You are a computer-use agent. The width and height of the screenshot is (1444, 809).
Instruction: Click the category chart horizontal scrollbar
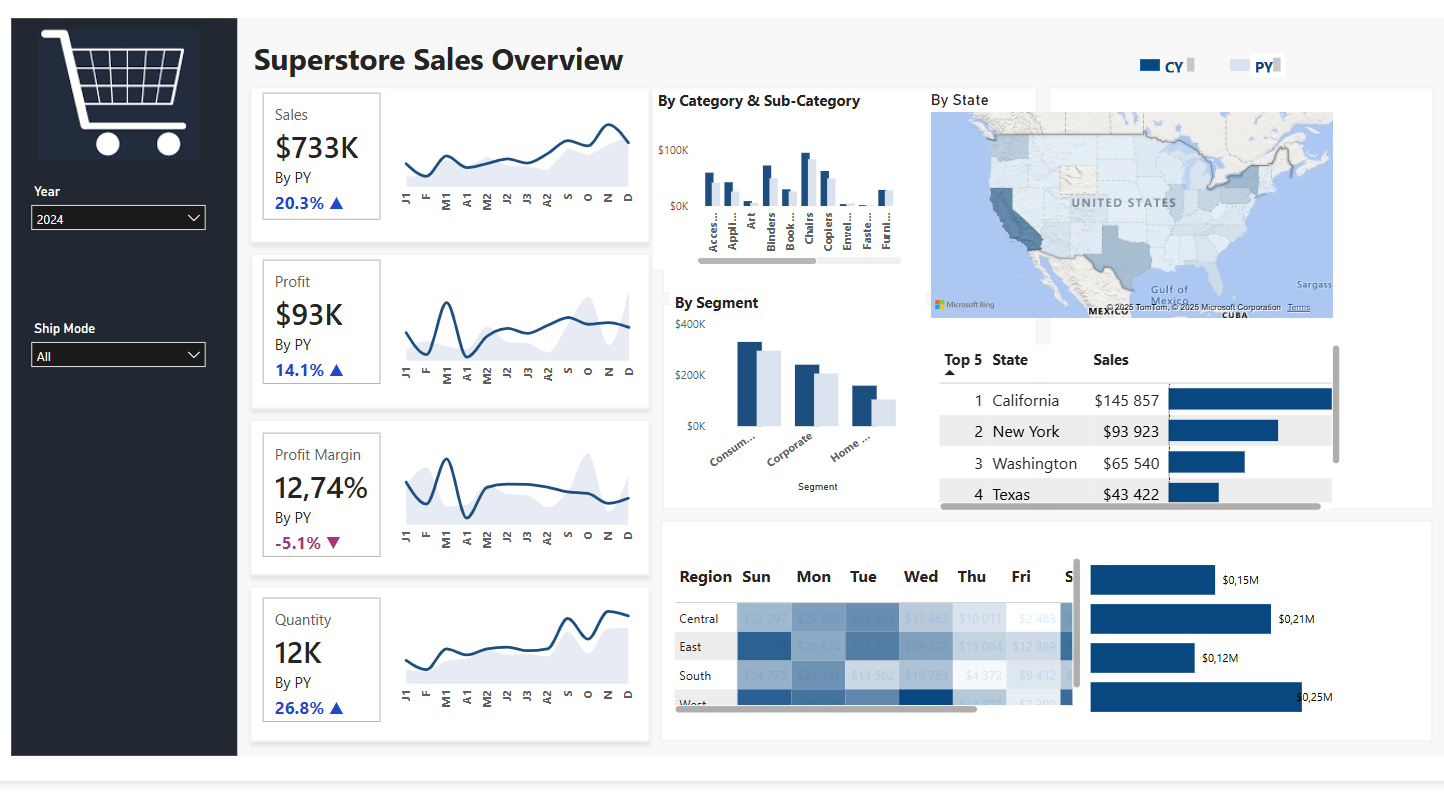[757, 261]
